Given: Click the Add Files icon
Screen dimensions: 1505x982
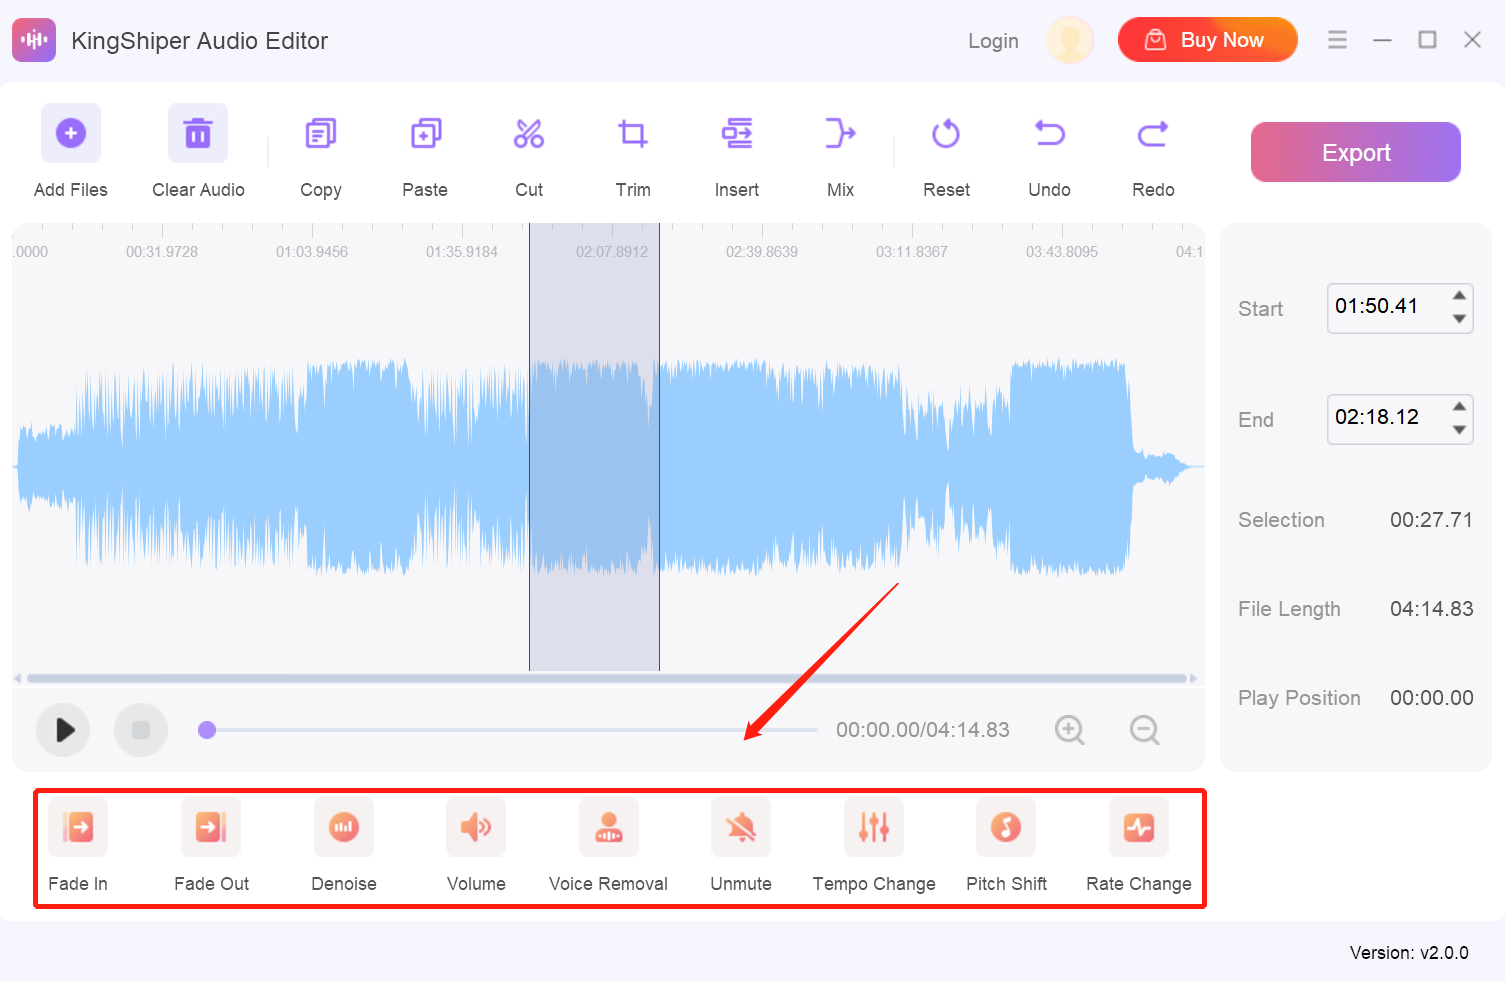Looking at the screenshot, I should click(71, 133).
